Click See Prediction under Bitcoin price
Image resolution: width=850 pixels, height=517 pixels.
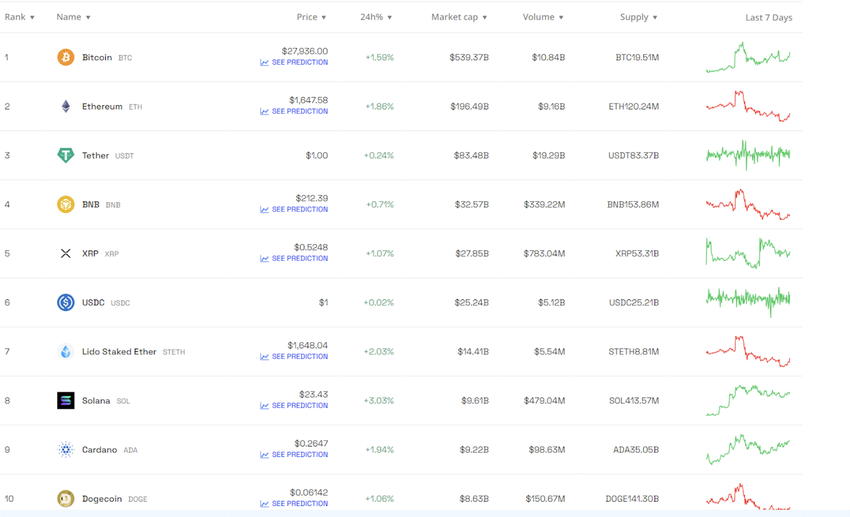[x=294, y=62]
